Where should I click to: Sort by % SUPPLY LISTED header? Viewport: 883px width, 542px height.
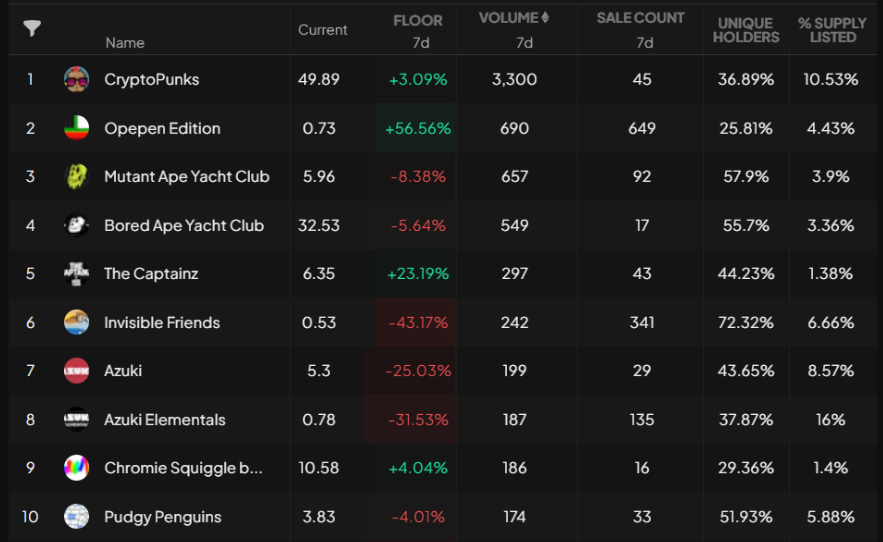click(x=832, y=30)
